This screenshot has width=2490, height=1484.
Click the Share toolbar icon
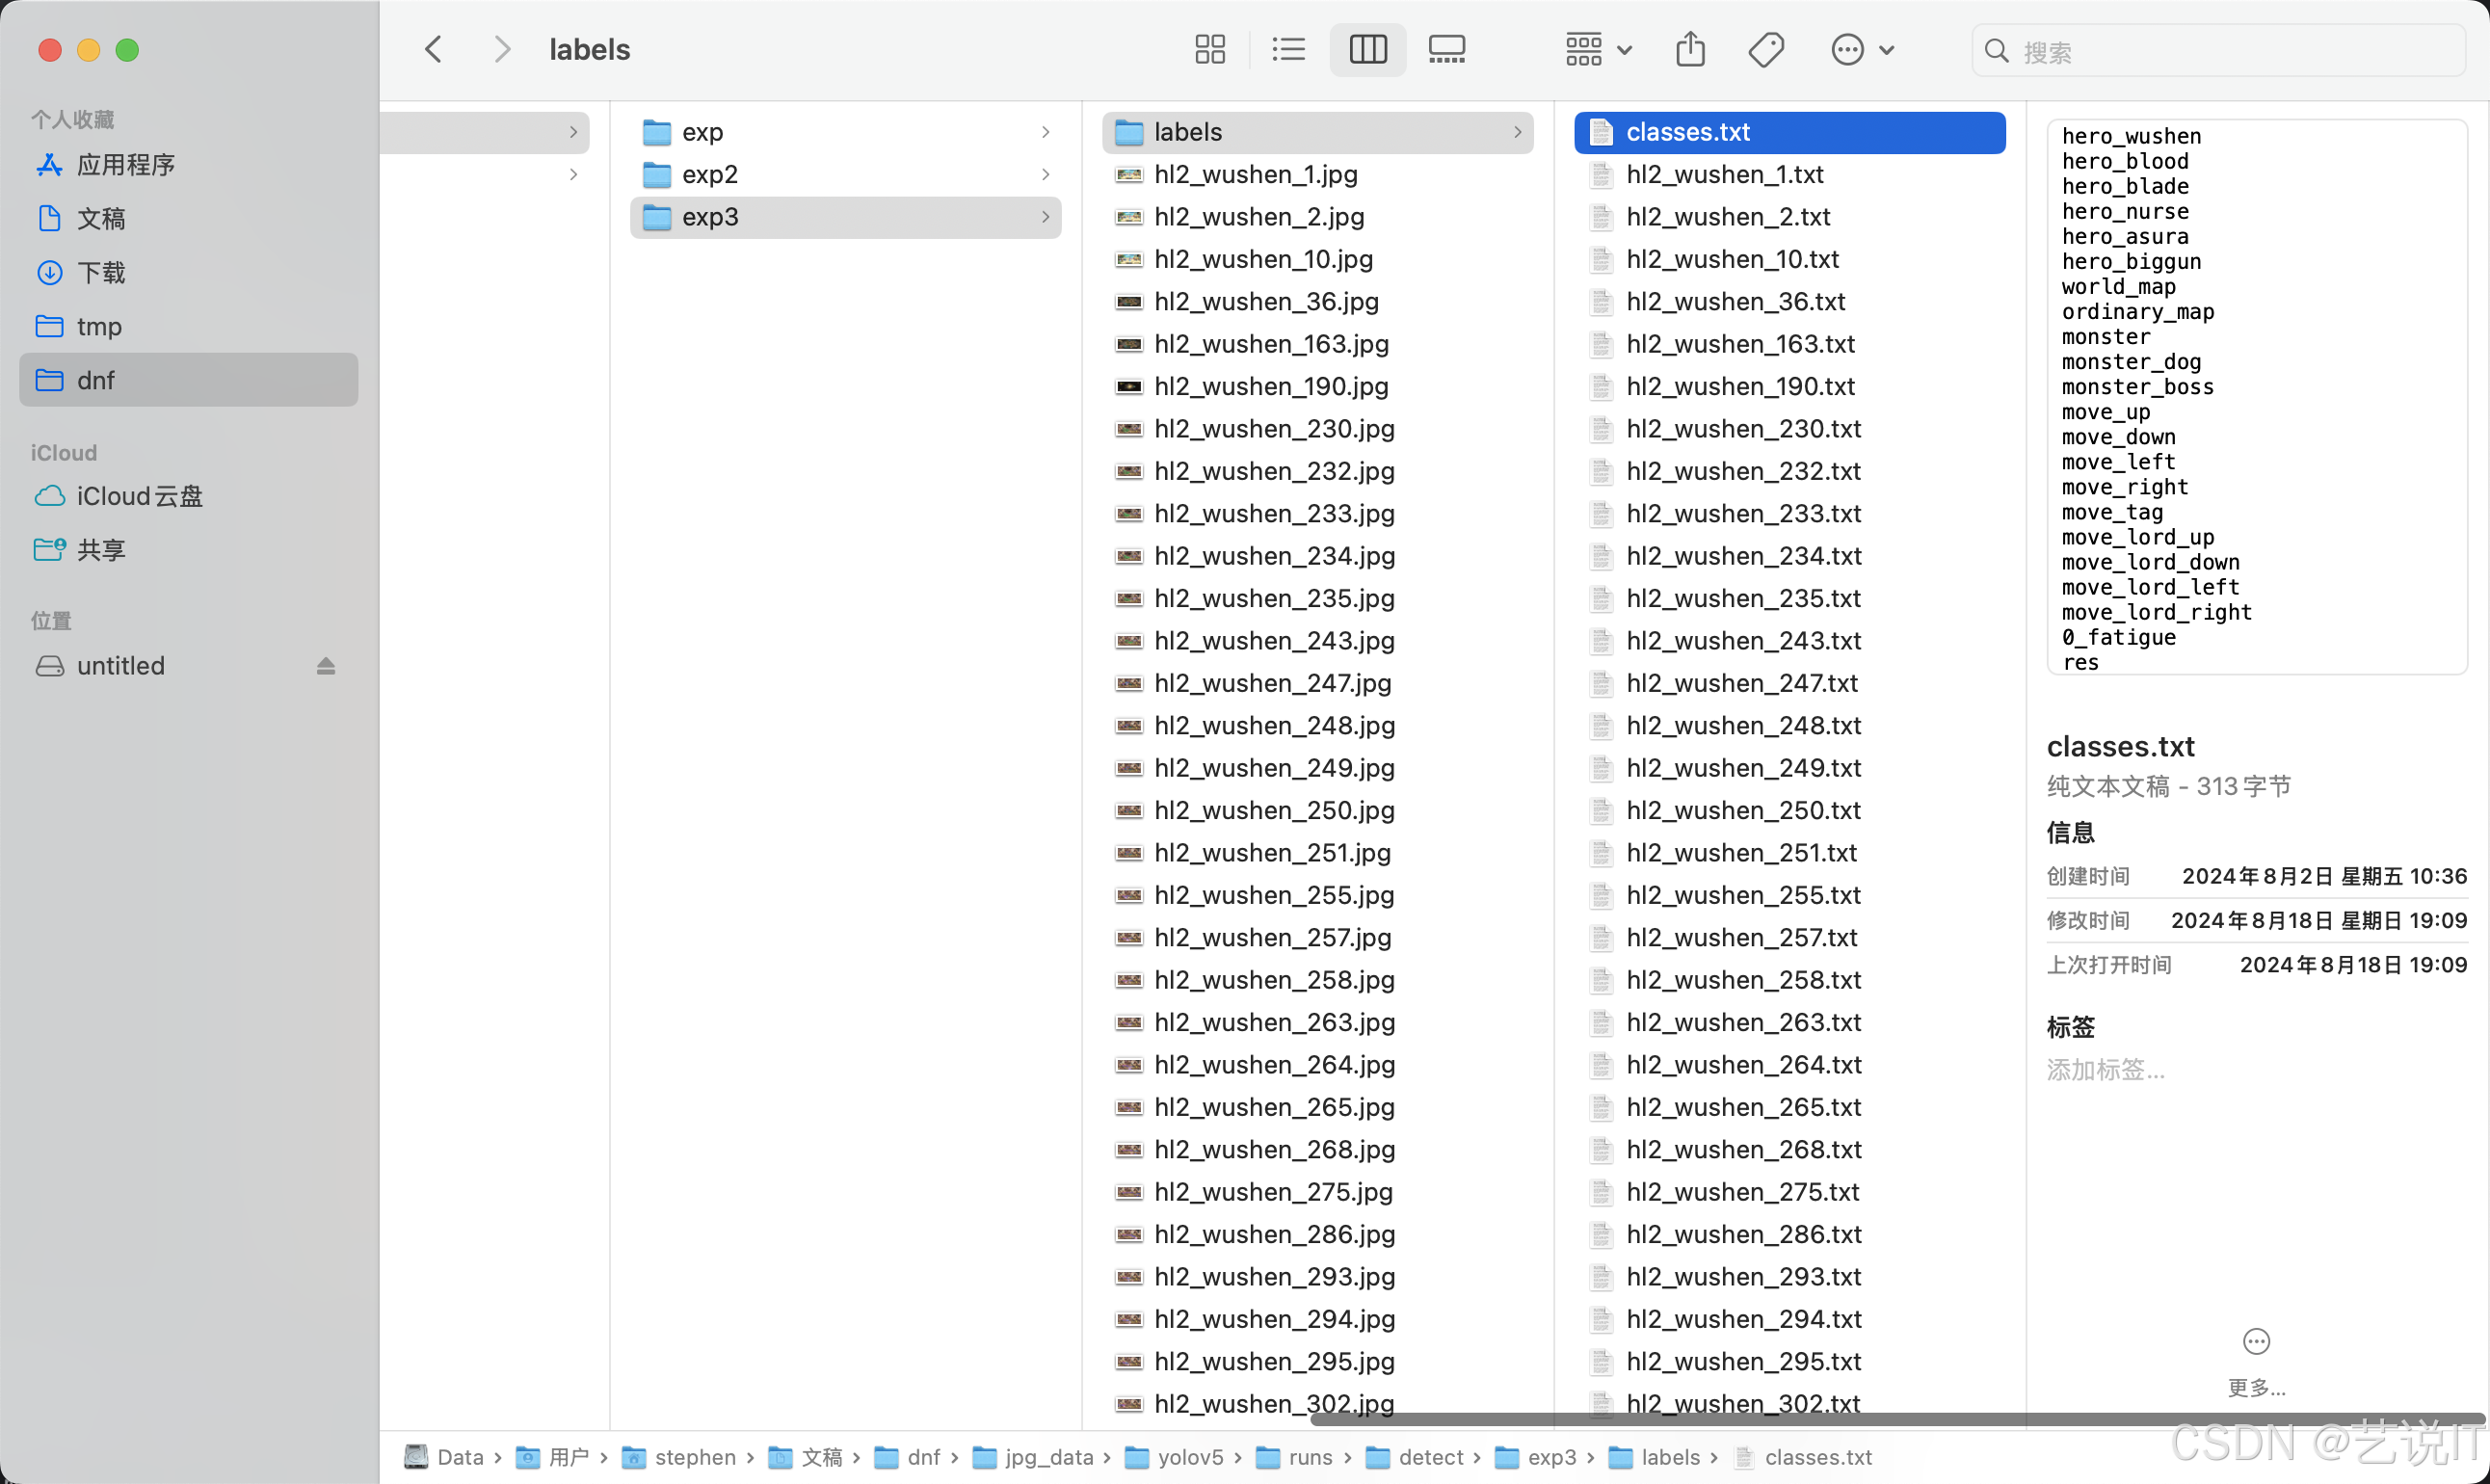tap(1690, 49)
